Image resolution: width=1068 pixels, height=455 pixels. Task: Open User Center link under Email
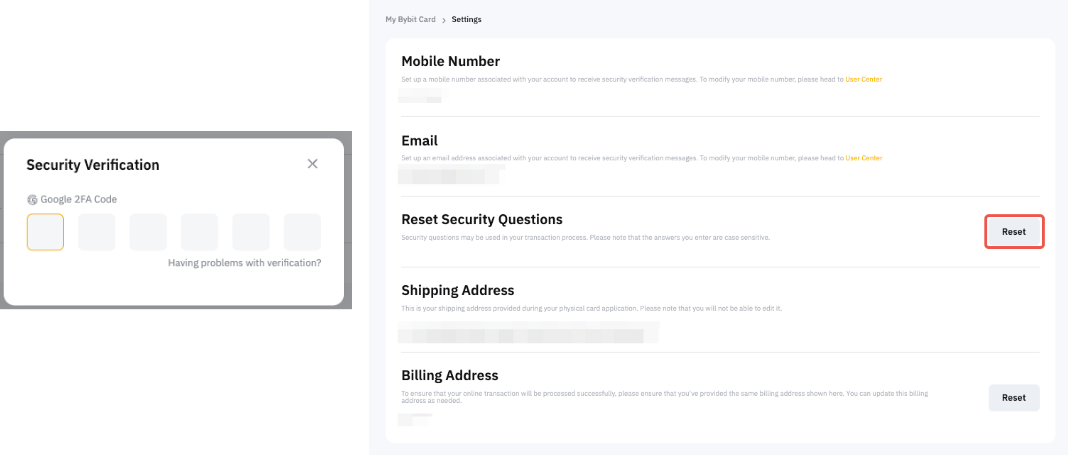pyautogui.click(x=864, y=158)
